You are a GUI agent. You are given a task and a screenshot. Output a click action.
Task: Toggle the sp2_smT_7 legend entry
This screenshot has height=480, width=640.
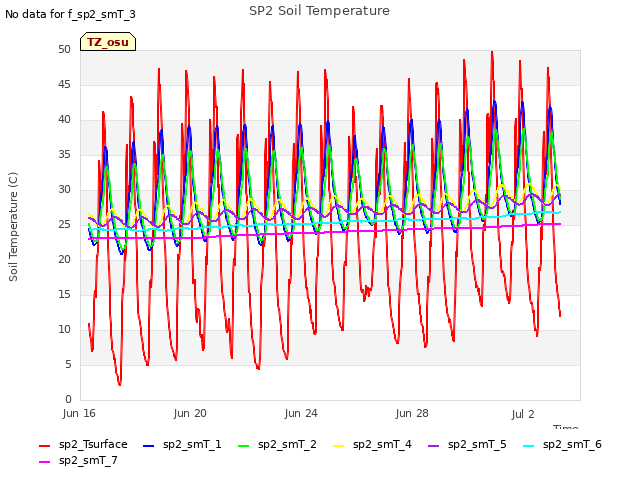pos(78,461)
